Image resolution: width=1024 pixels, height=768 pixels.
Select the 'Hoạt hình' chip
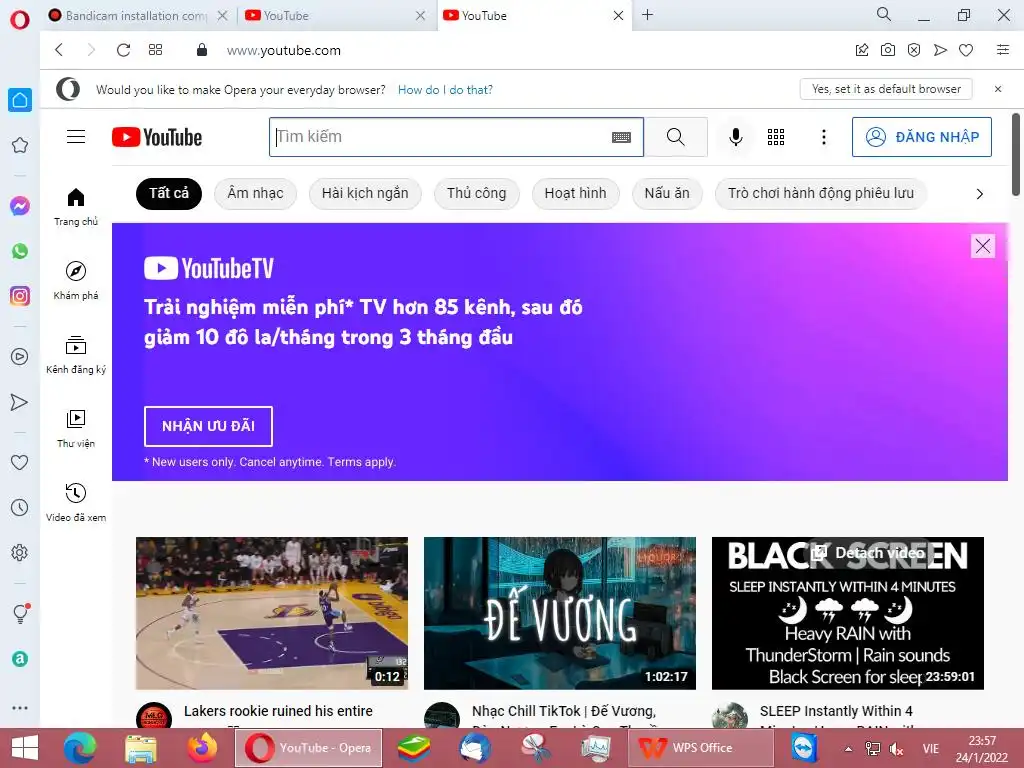pyautogui.click(x=575, y=194)
